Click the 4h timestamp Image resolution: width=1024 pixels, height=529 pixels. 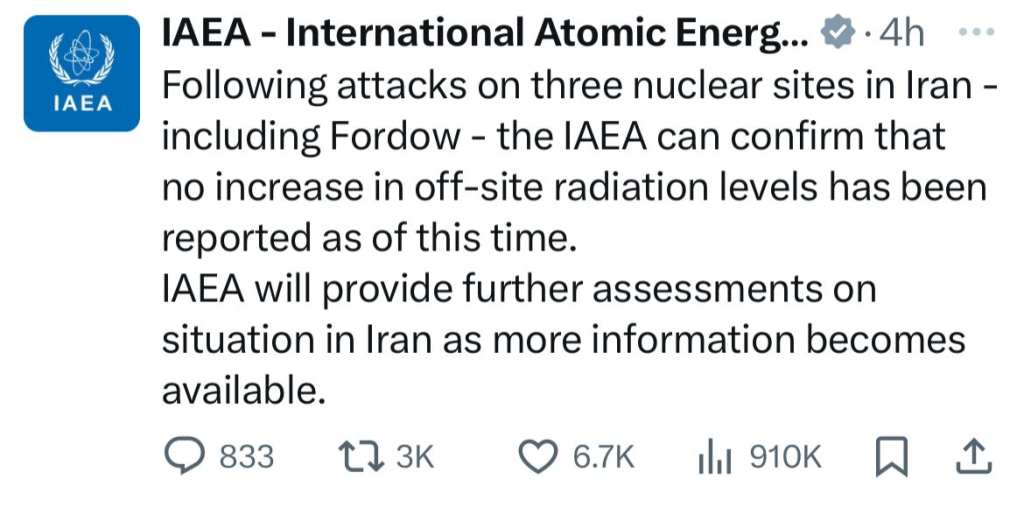click(x=901, y=33)
